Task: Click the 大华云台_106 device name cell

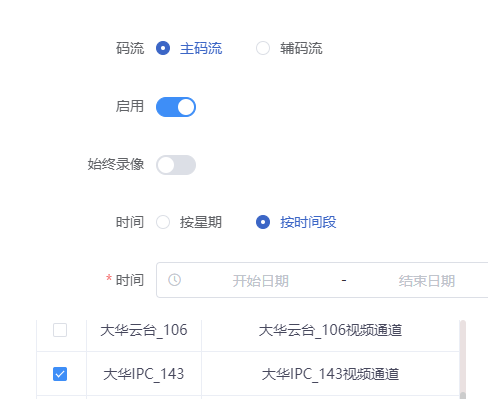Action: click(144, 330)
